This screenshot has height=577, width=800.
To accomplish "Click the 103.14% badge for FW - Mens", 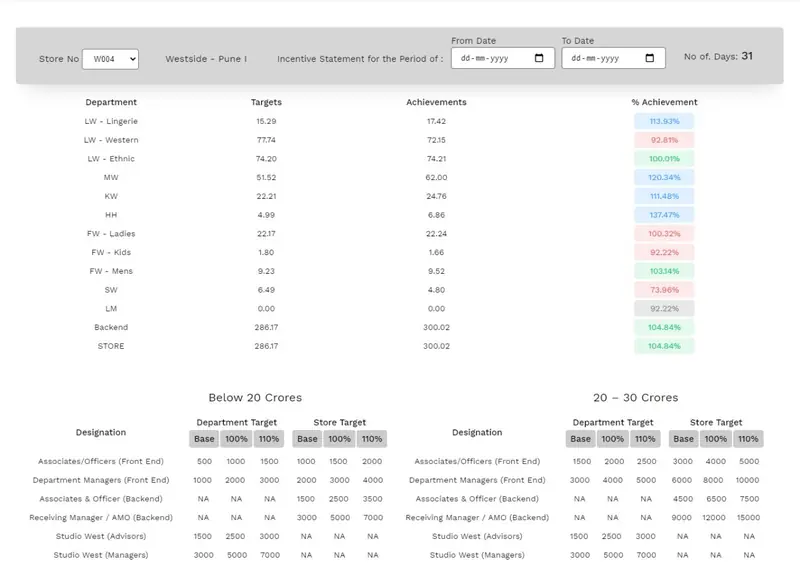I will 664,271.
